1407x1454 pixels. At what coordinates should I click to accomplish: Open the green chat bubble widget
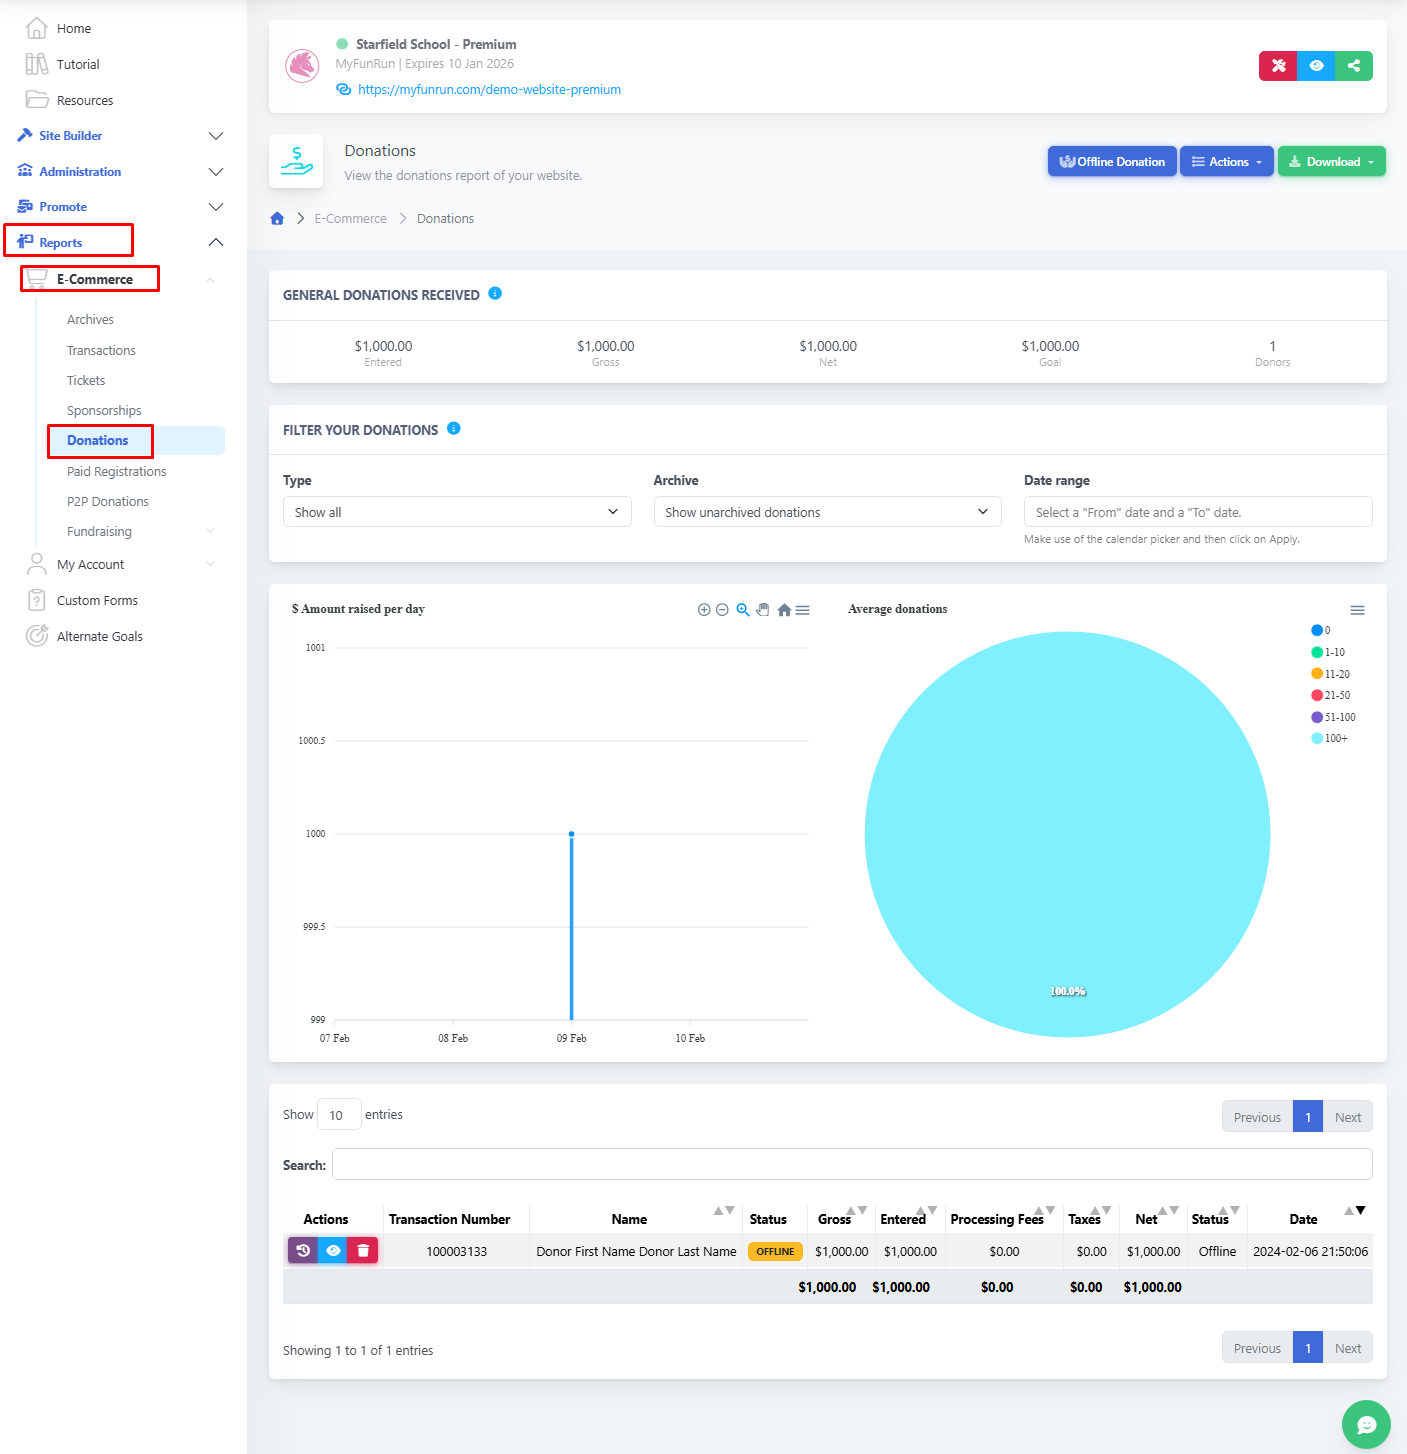pyautogui.click(x=1366, y=1424)
